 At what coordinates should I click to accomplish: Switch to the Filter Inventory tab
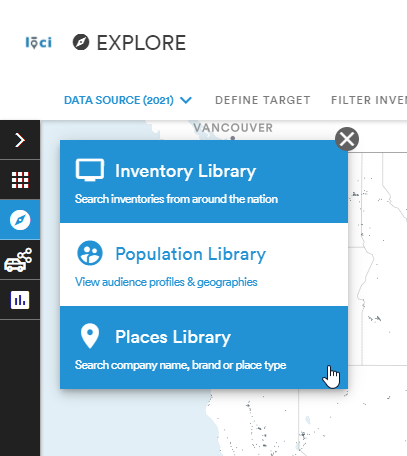pyautogui.click(x=369, y=100)
